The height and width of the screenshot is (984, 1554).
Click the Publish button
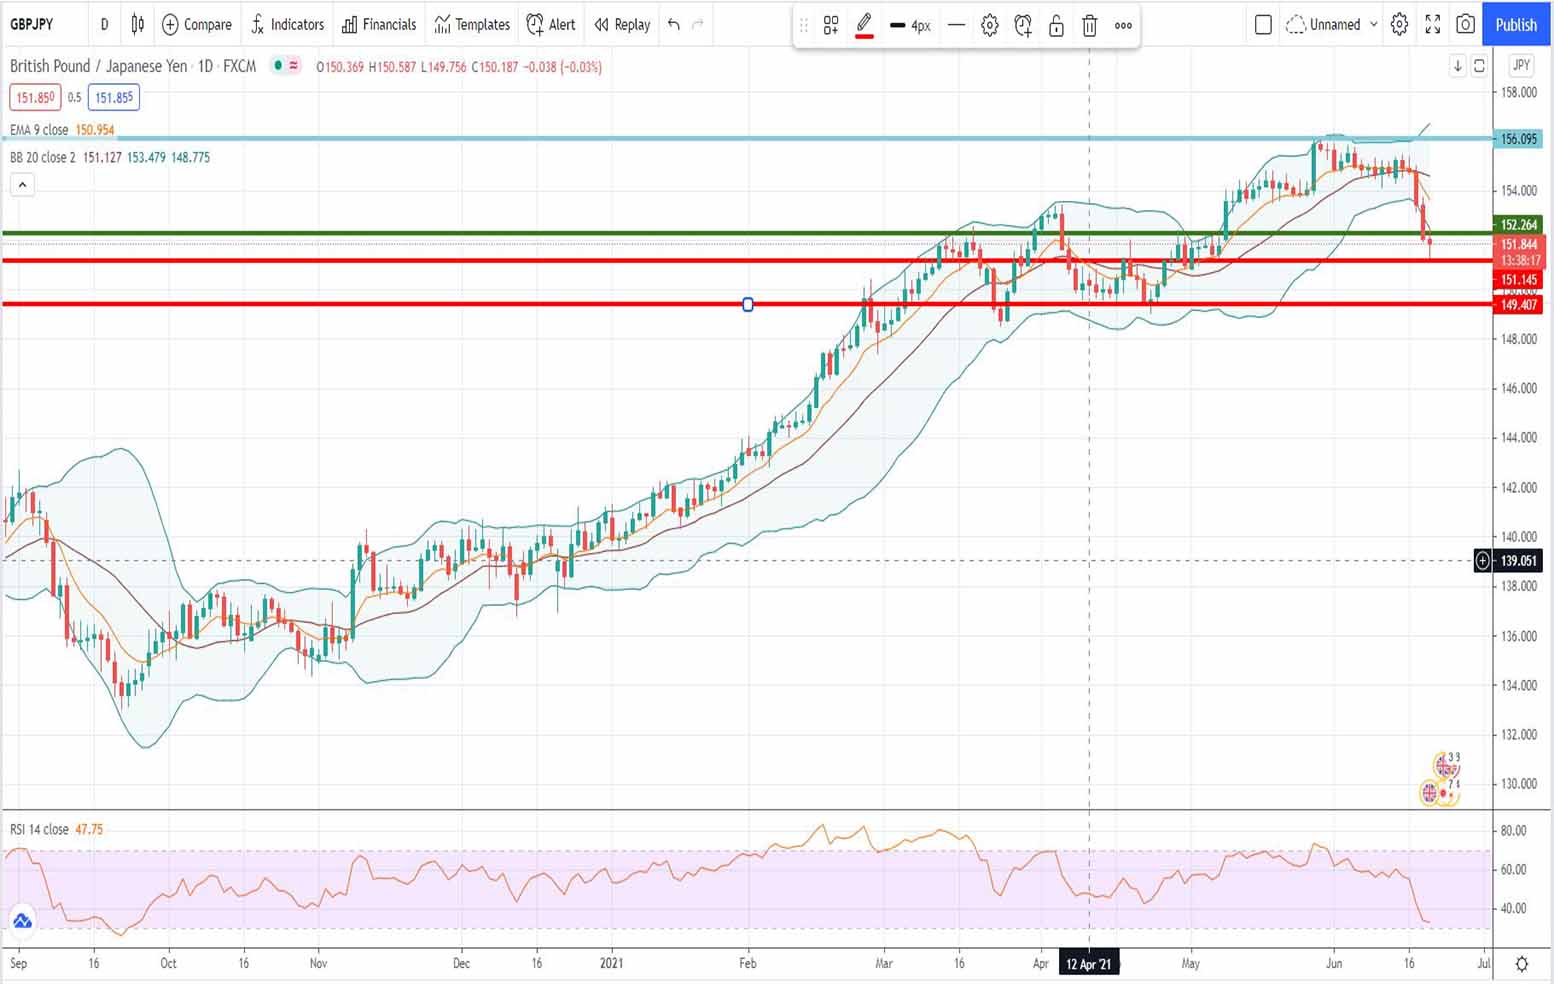point(1515,24)
